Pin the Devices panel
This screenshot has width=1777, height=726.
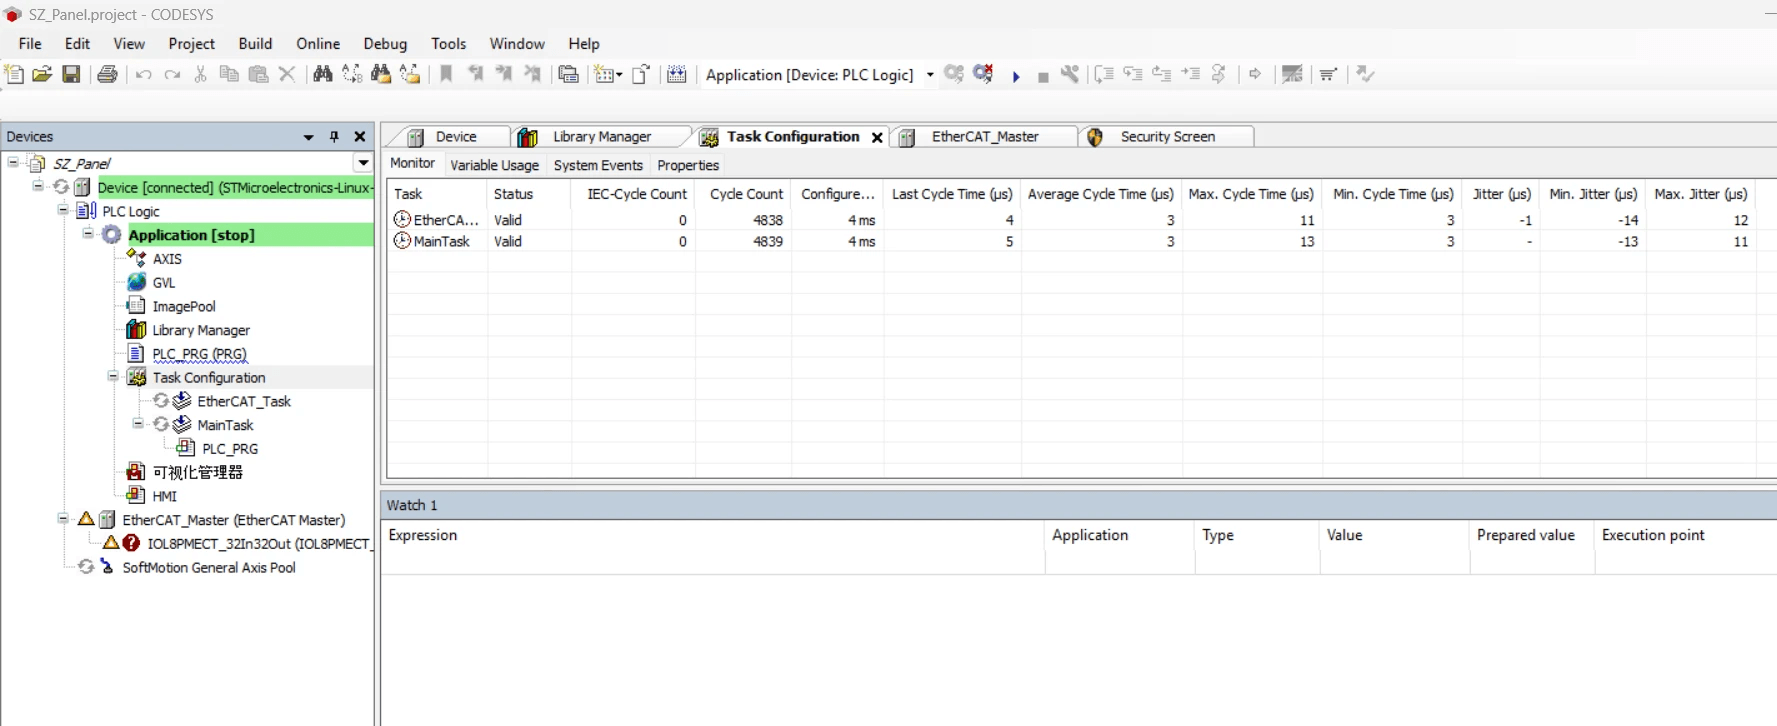(x=334, y=137)
